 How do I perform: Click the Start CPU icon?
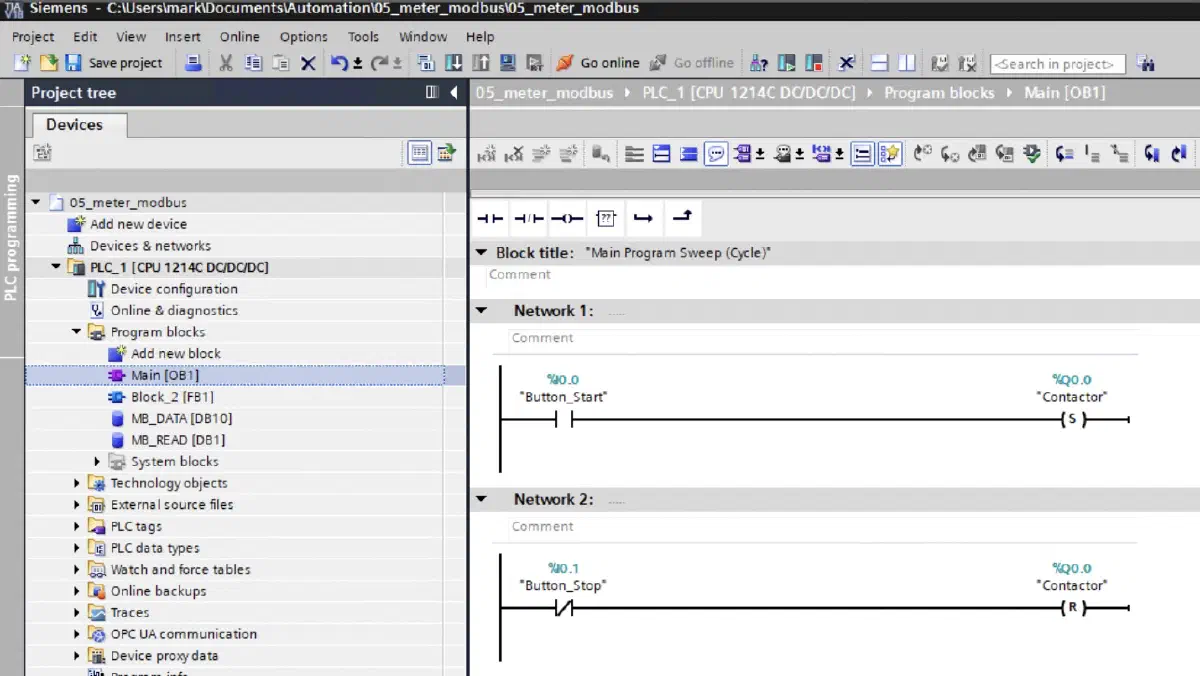tap(788, 63)
